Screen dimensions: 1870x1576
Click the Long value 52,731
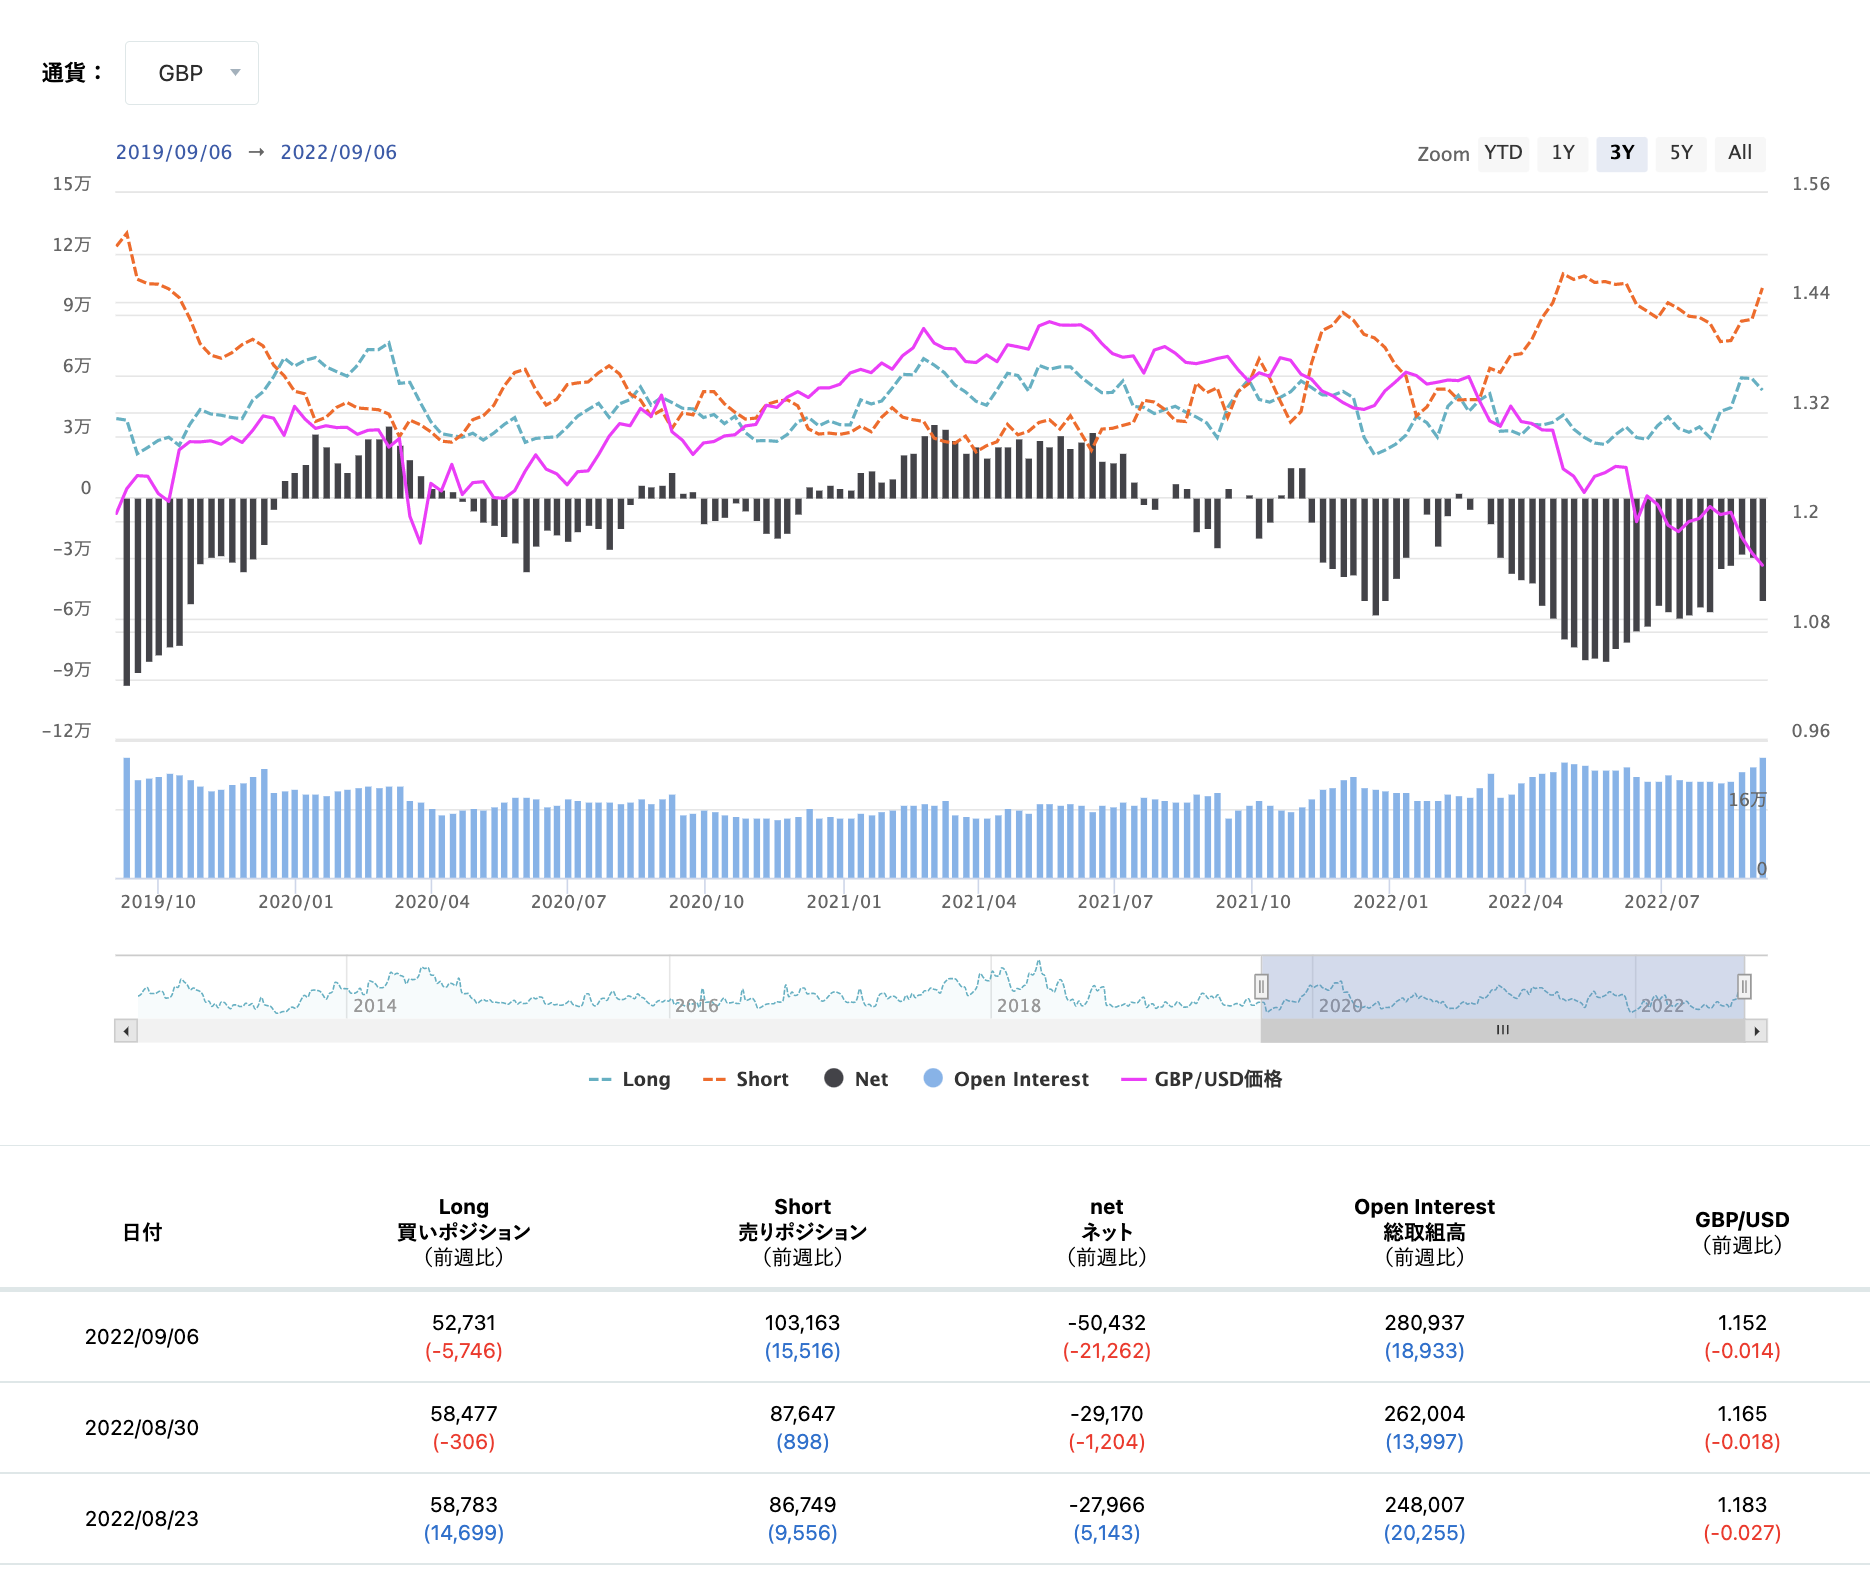464,1323
